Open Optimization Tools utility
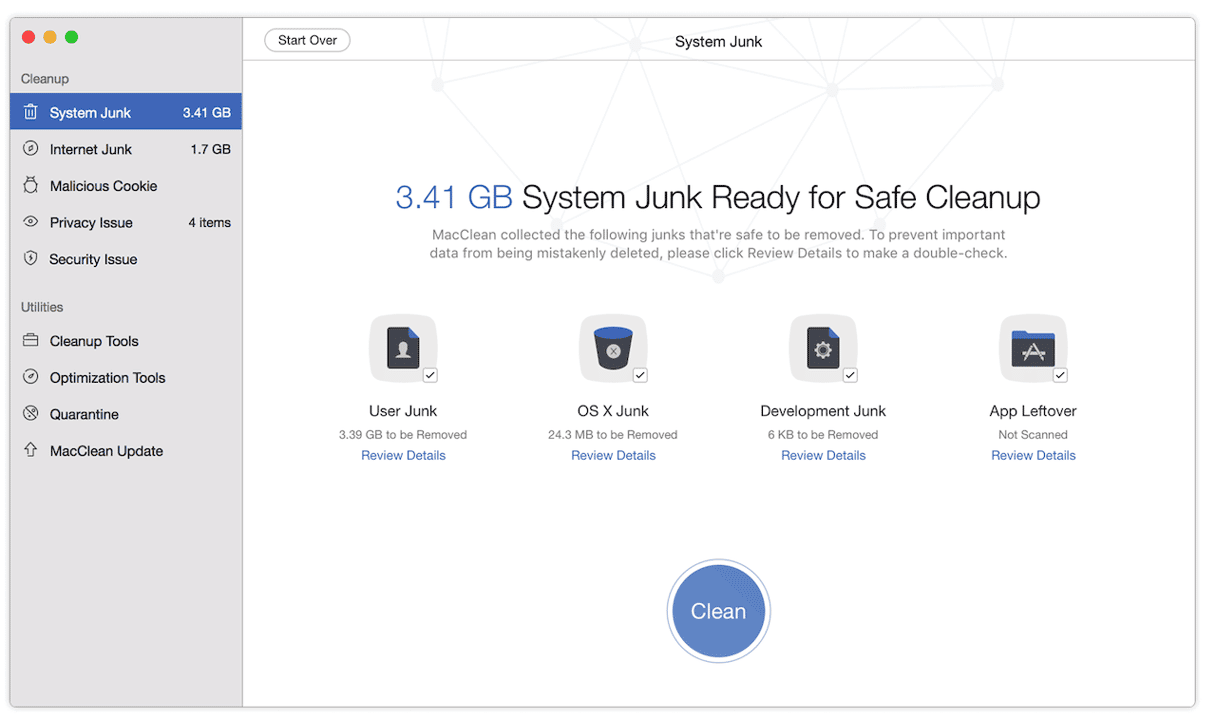Viewport: 1216px width, 719px height. 126,377
